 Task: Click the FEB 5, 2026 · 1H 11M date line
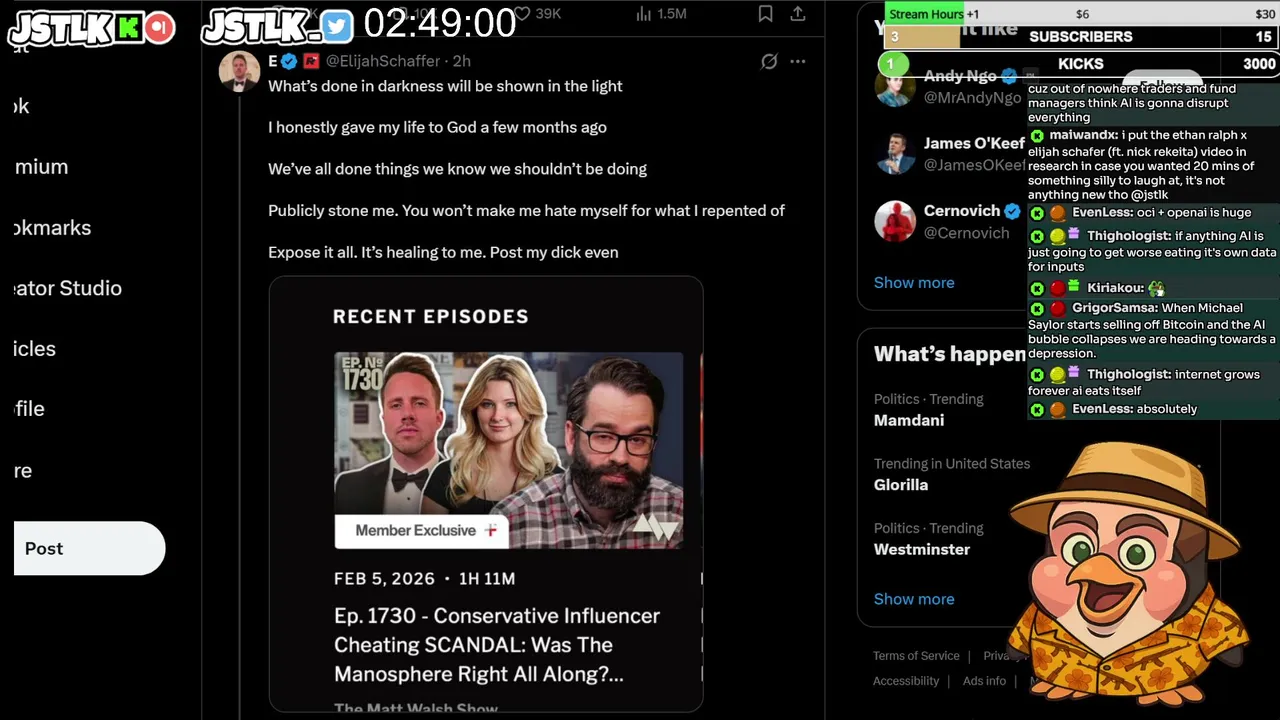425,579
